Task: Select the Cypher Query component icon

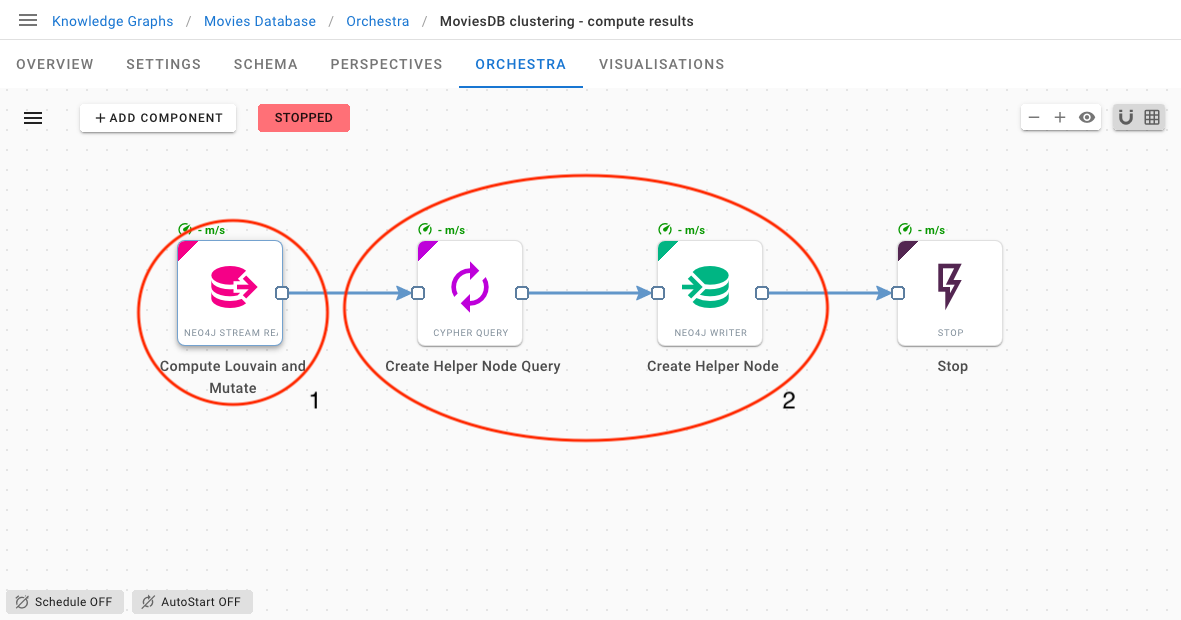Action: pyautogui.click(x=470, y=287)
